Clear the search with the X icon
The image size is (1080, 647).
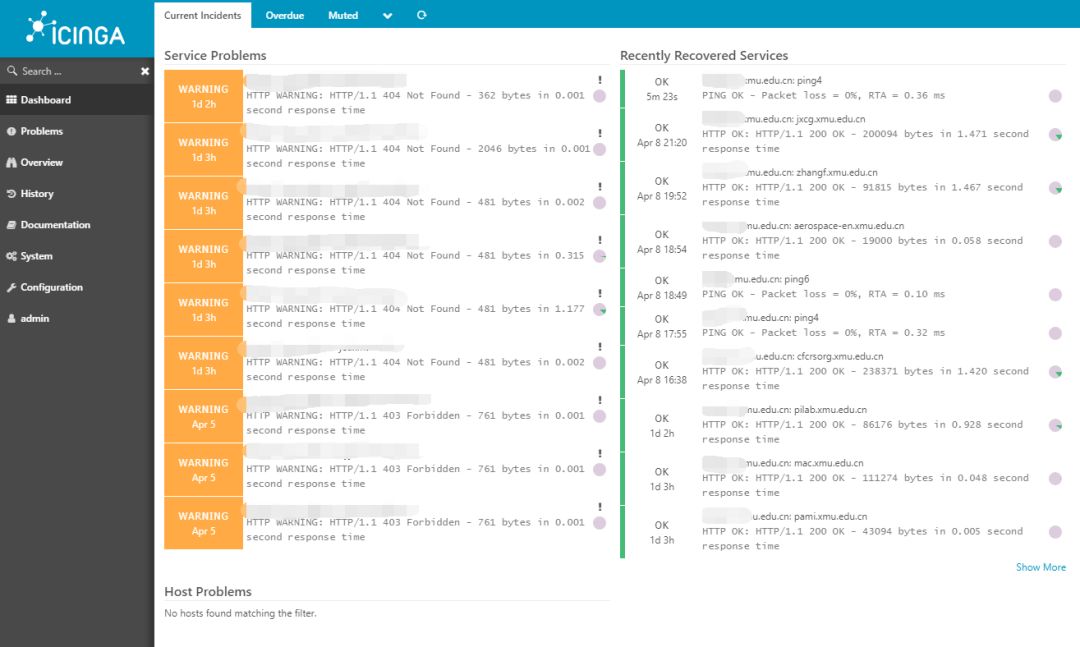pyautogui.click(x=145, y=71)
